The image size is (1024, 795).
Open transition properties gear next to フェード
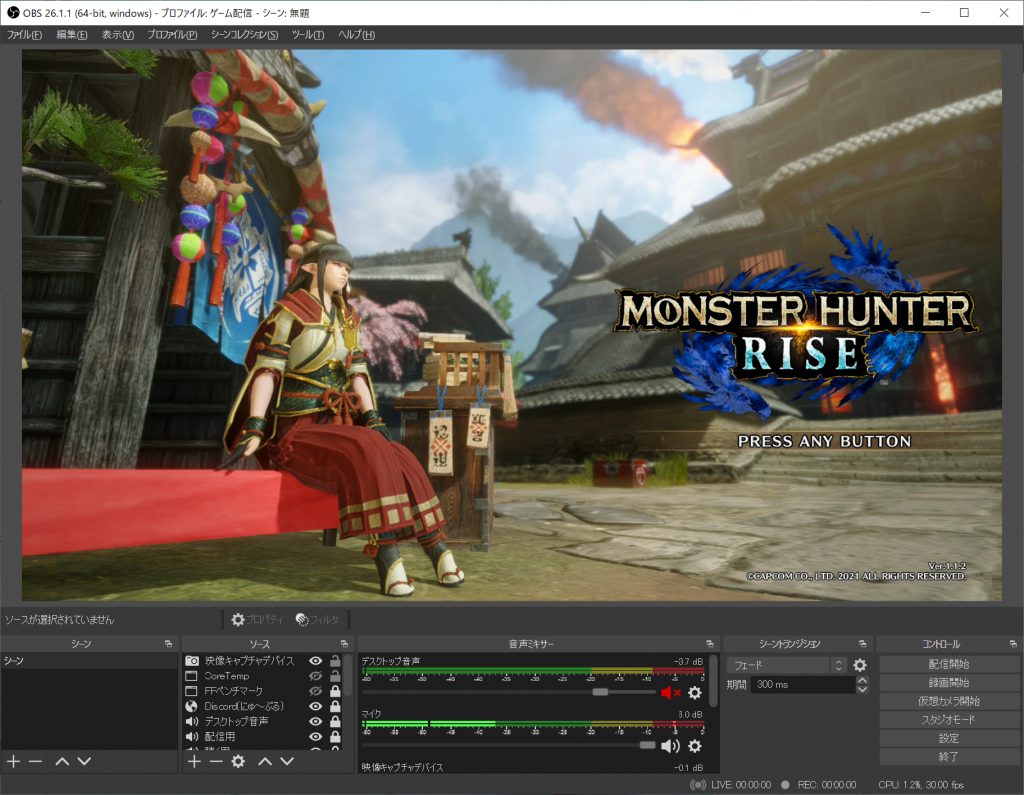point(860,665)
